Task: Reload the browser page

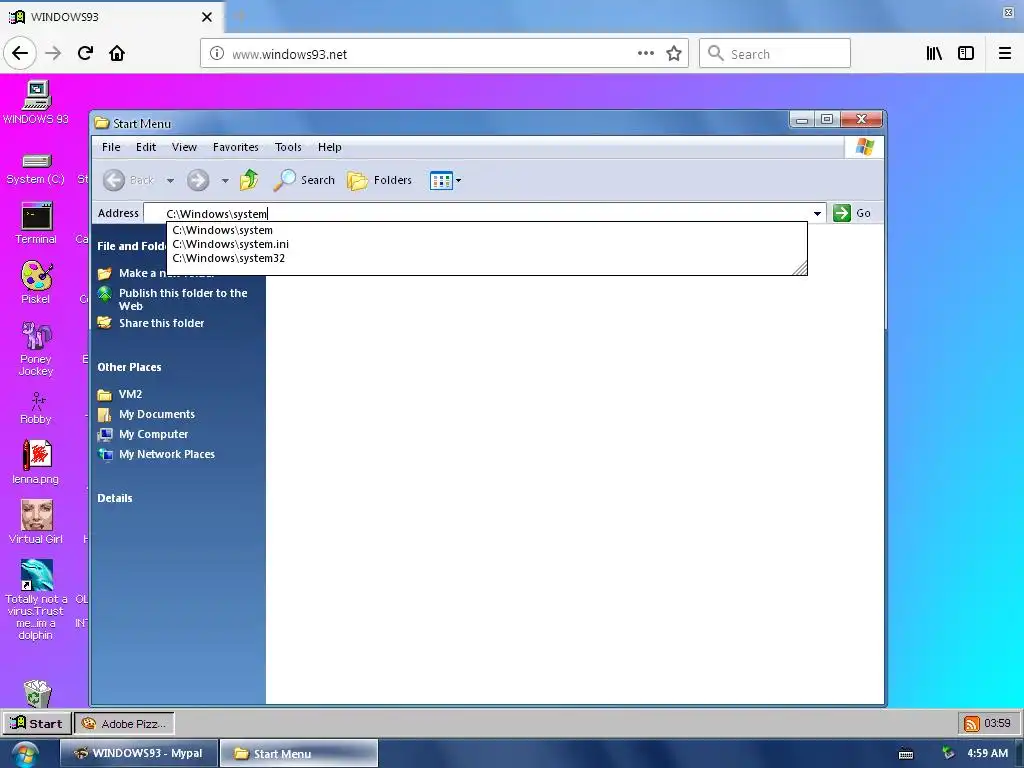Action: tap(85, 53)
